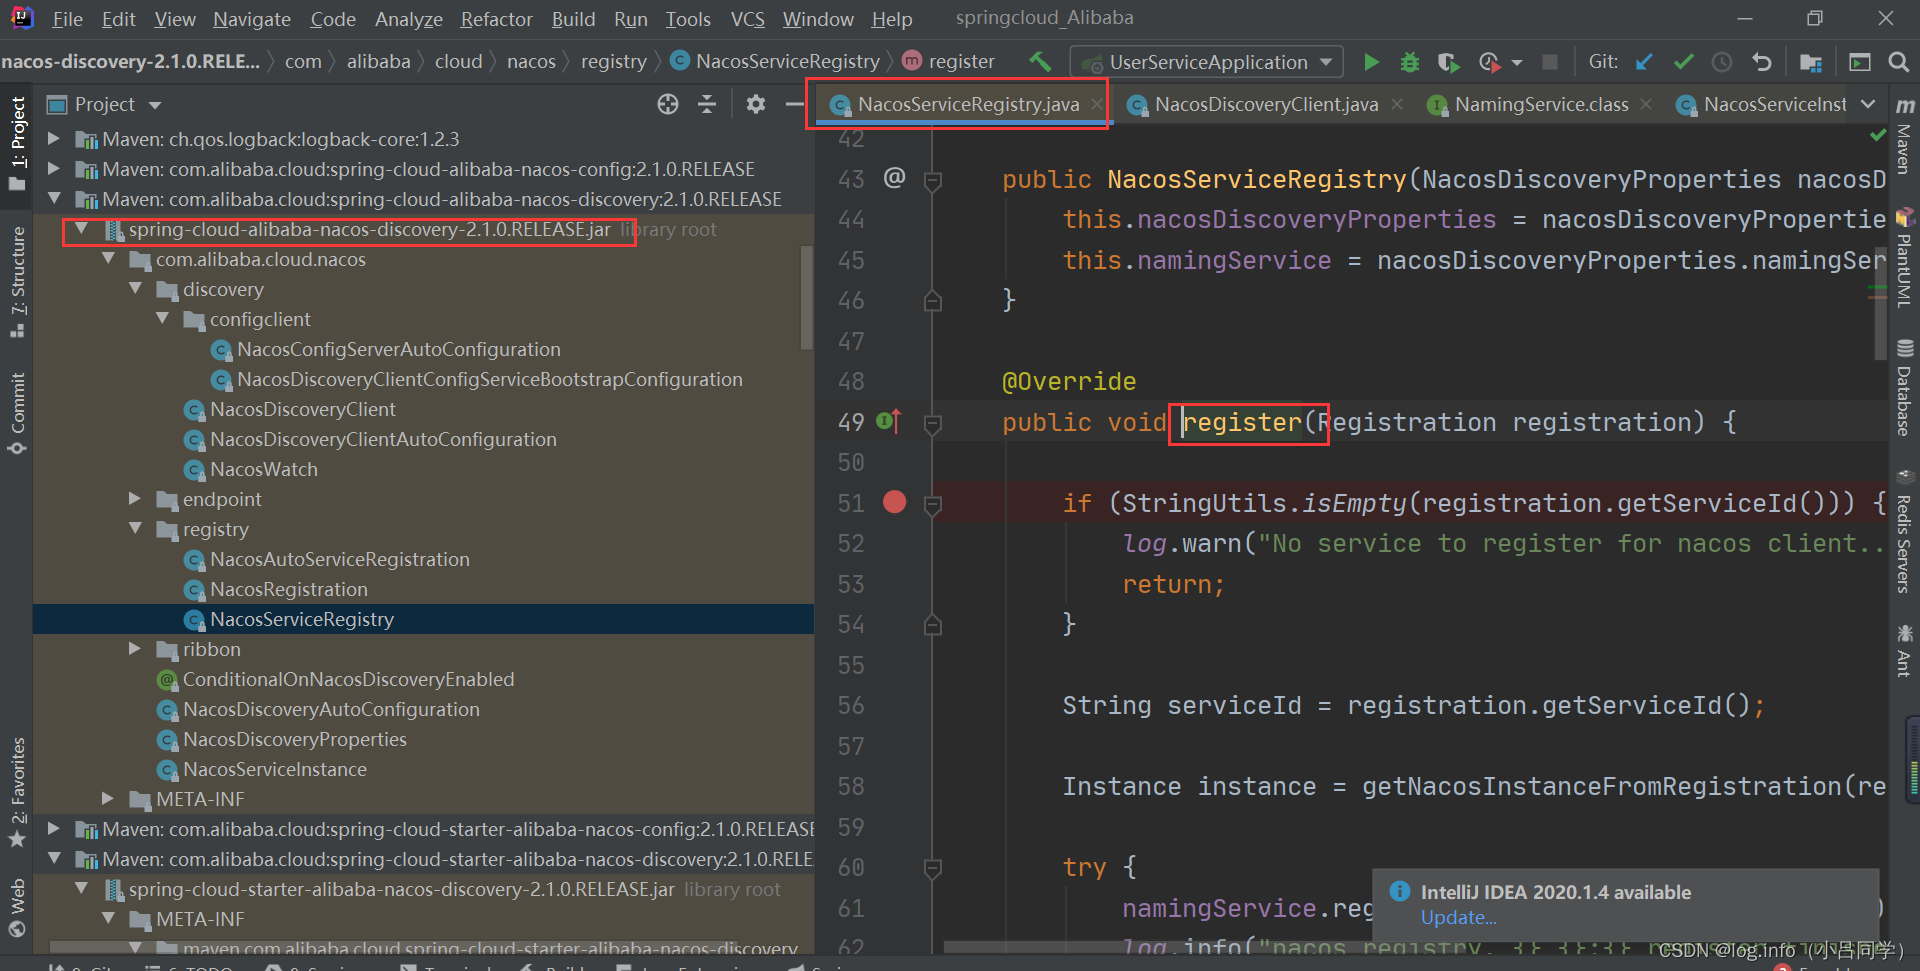Expand the endpoint package
Viewport: 1920px width, 971px height.
coord(135,498)
